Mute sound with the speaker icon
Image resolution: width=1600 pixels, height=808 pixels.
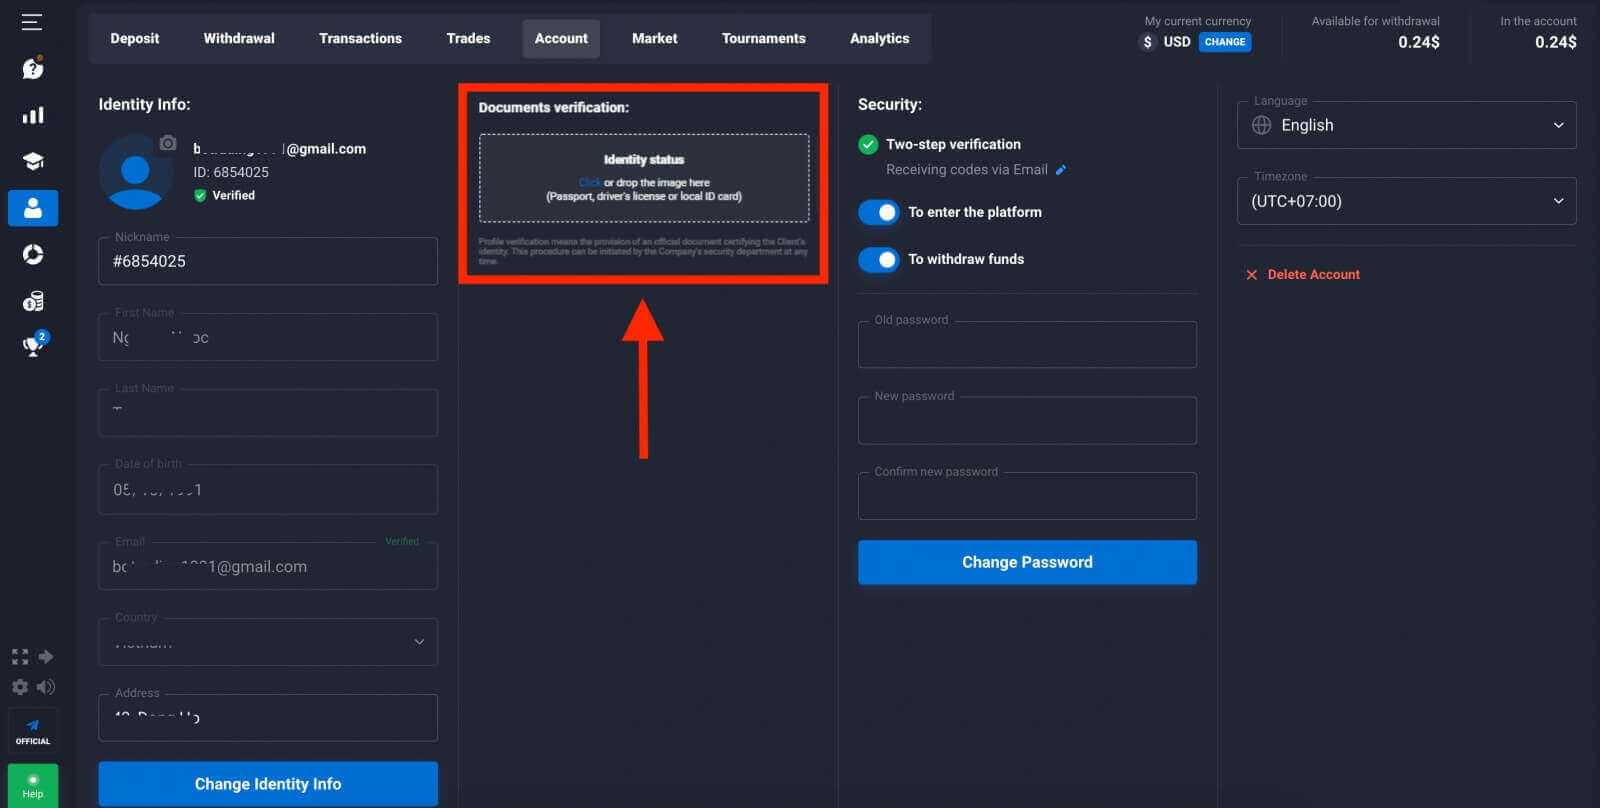46,687
